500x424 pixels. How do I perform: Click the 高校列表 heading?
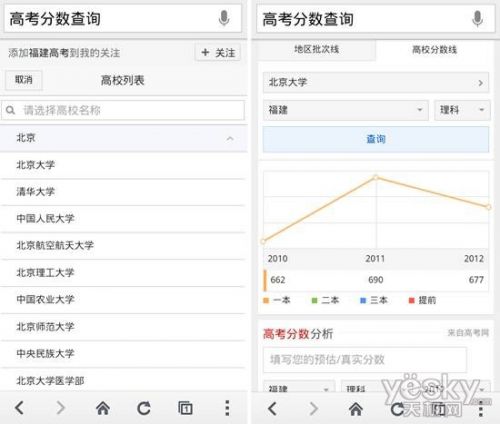coord(122,80)
